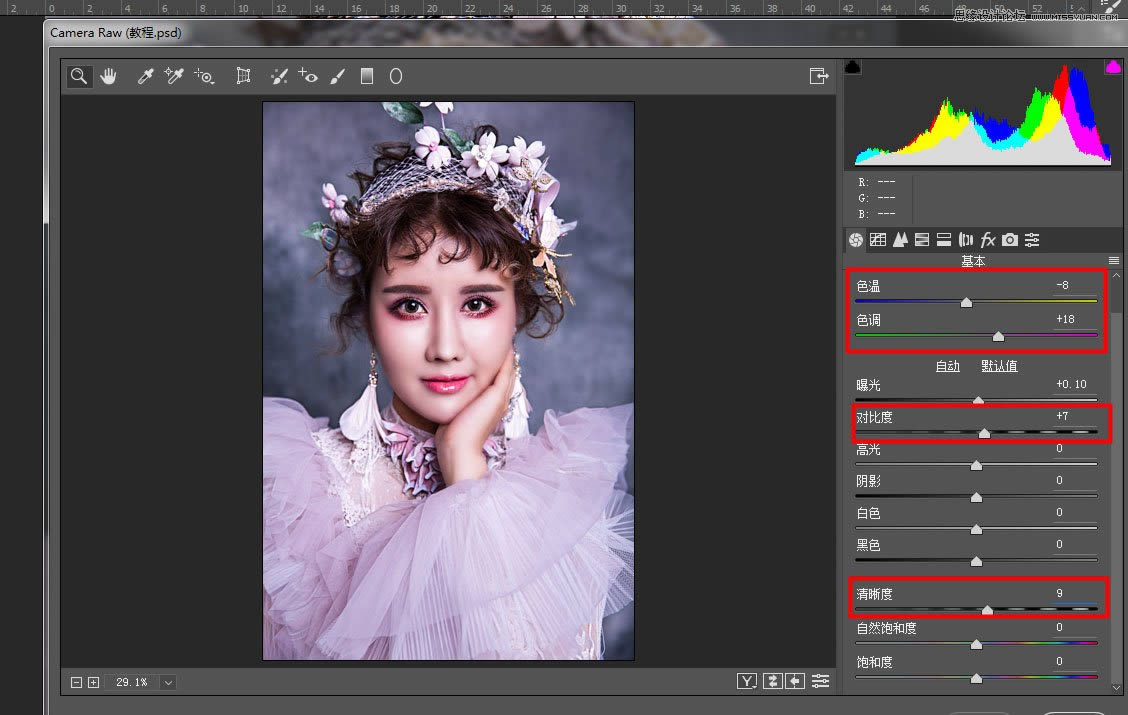Click the 默认值 (Default) link
The height and width of the screenshot is (715, 1128).
pyautogui.click(x=999, y=366)
